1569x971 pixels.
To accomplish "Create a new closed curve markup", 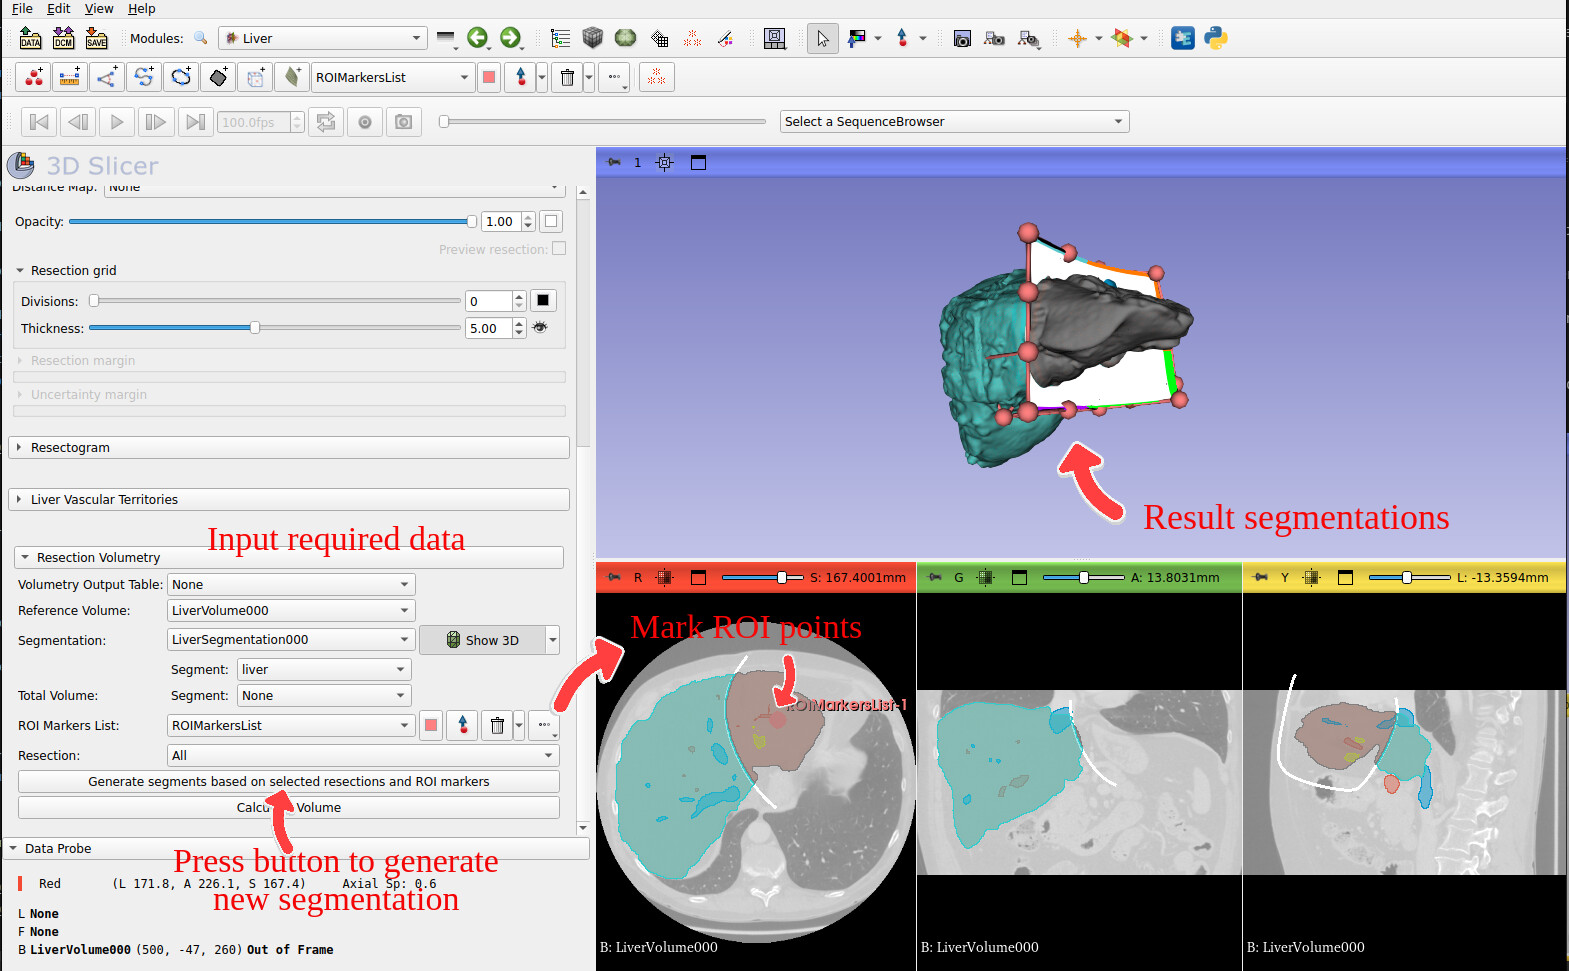I will (181, 77).
